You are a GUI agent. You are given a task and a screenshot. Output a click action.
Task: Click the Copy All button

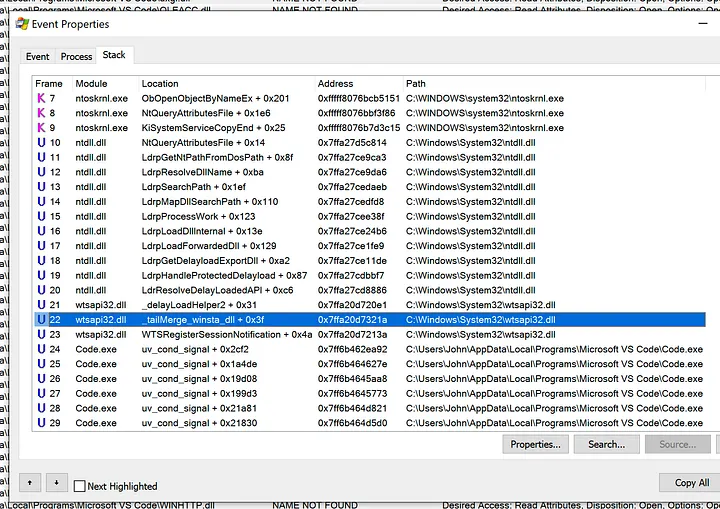(x=691, y=482)
